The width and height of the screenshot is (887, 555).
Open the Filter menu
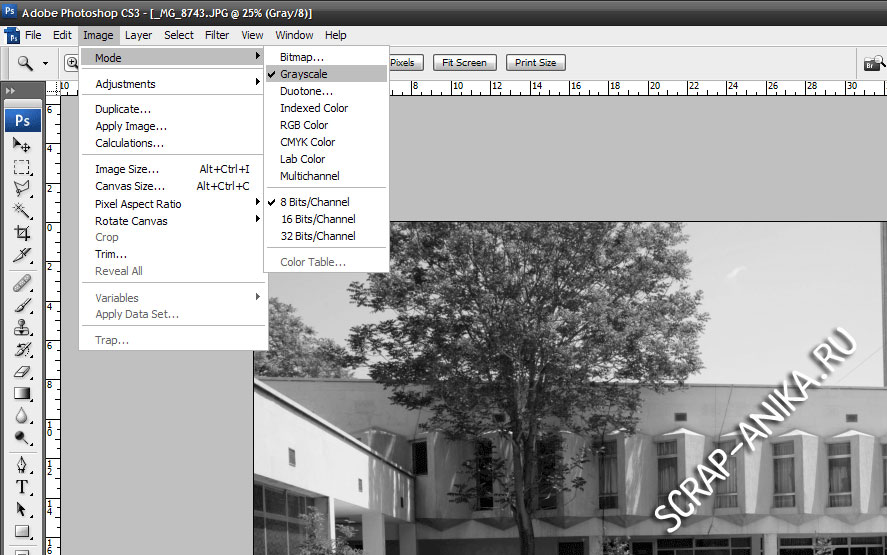217,35
